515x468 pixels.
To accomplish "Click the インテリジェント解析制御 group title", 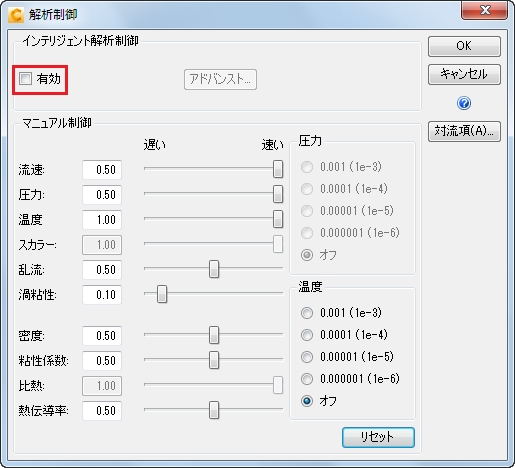I will 80,41.
